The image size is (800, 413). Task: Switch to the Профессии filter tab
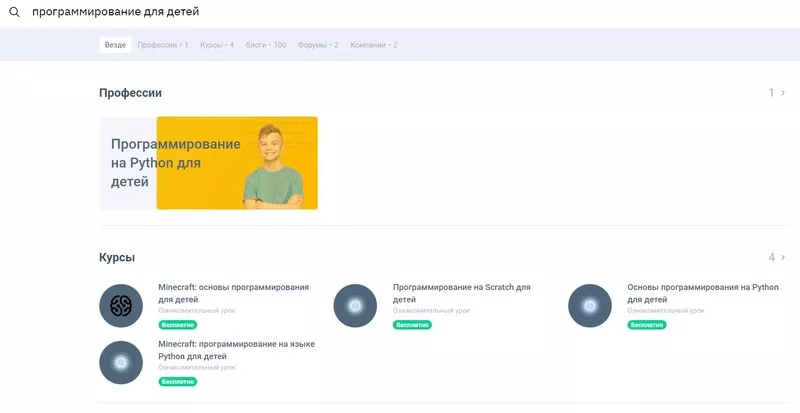[x=162, y=45]
